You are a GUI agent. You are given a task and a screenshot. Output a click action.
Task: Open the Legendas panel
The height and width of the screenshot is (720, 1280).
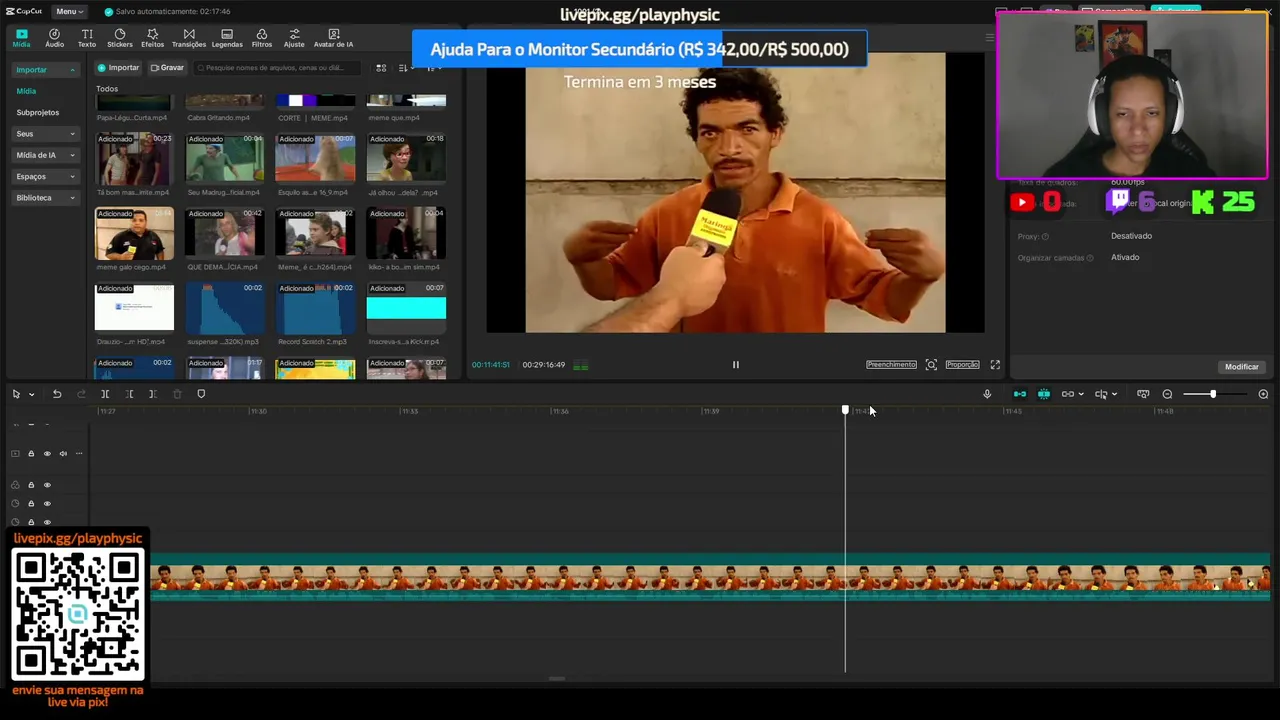(227, 38)
